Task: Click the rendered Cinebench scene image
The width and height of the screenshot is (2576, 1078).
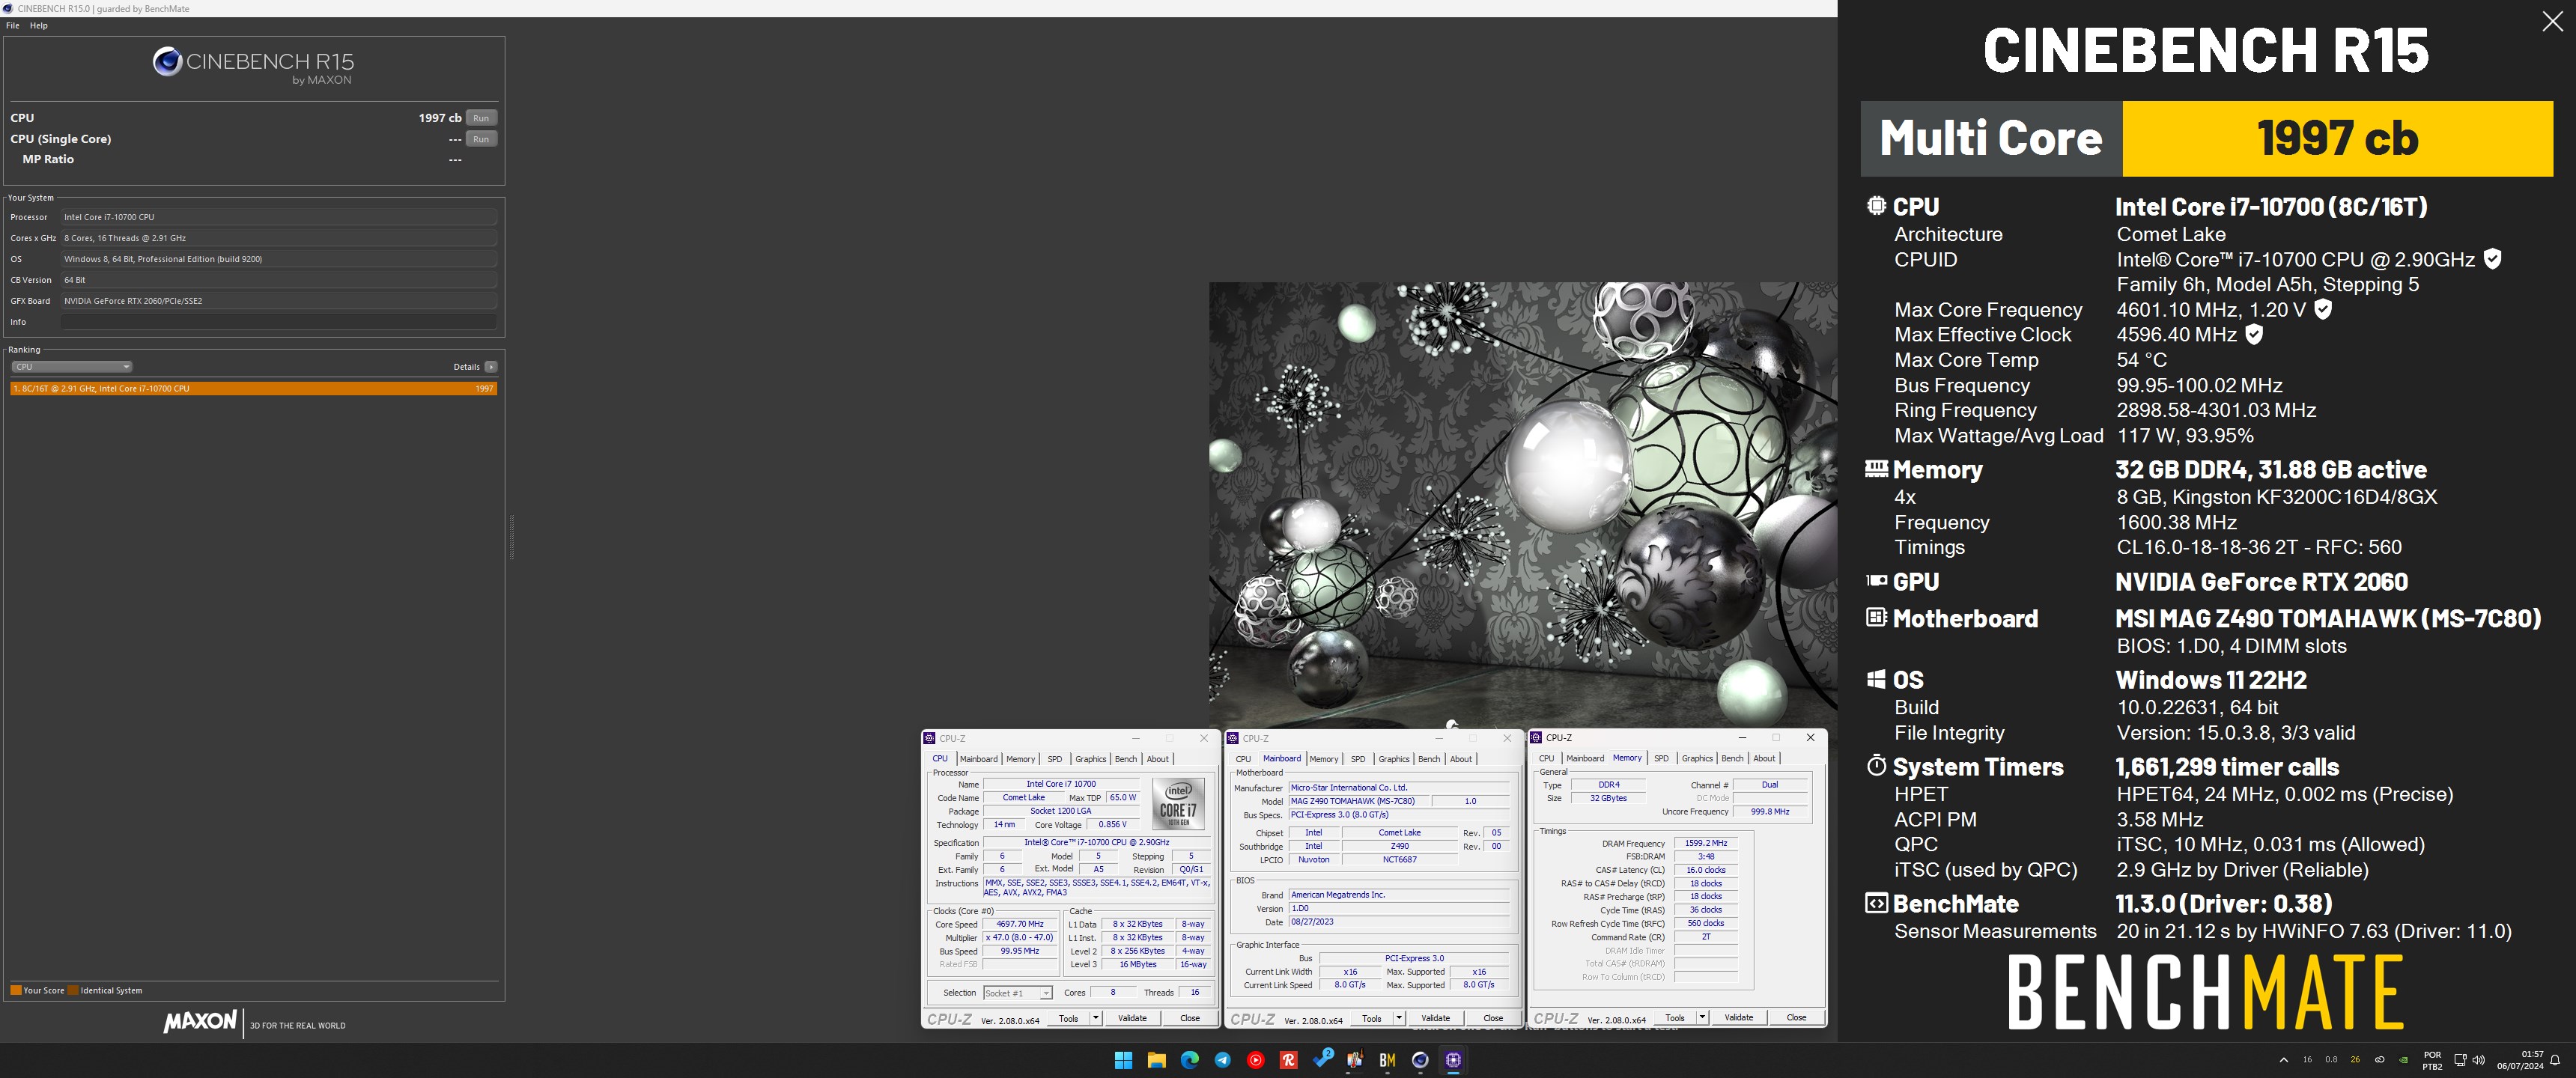Action: pyautogui.click(x=1522, y=504)
